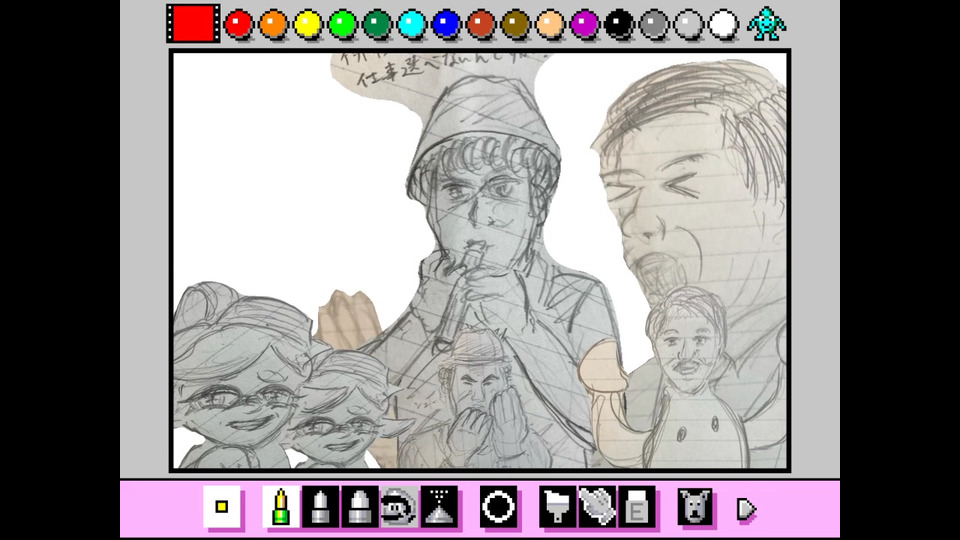Click the cyan robot palette switcher
Screen dimensions: 960x540
766,24
